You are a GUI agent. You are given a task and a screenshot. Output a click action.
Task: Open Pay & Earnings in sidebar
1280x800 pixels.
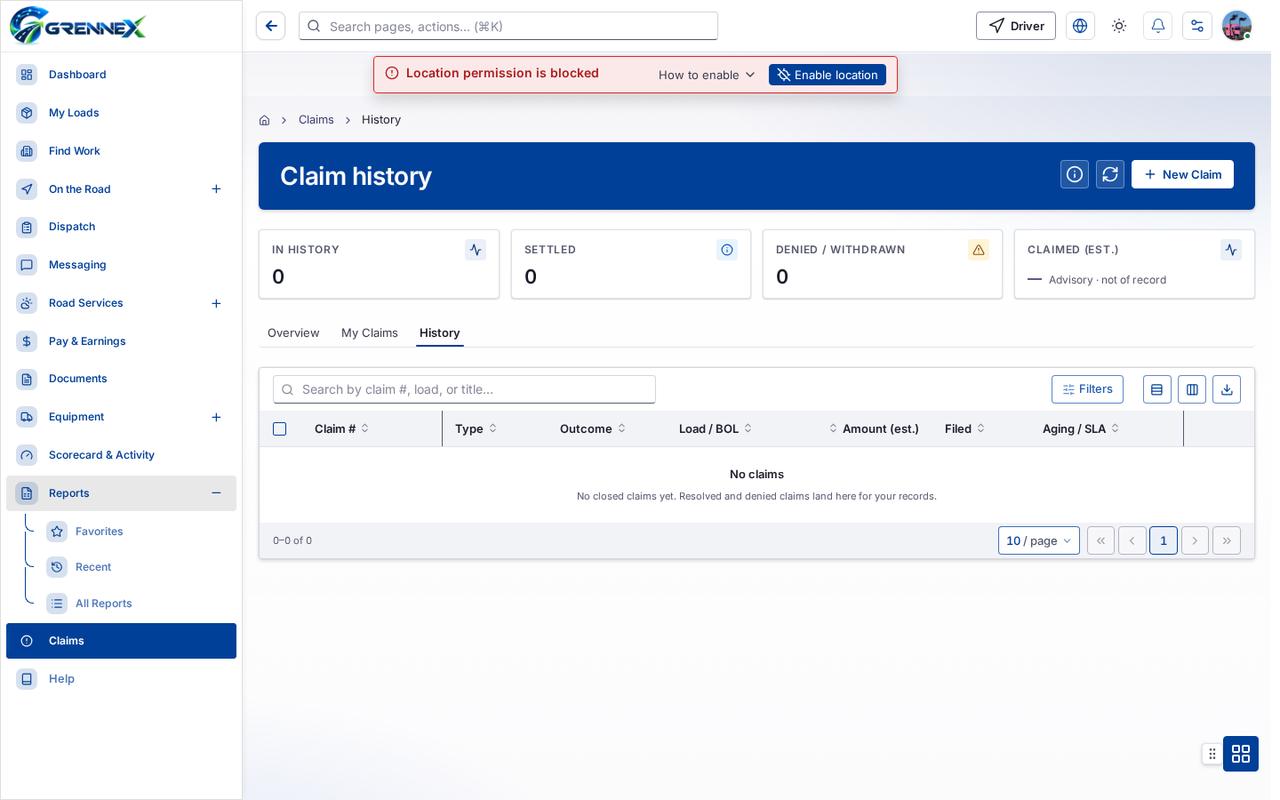[121, 341]
